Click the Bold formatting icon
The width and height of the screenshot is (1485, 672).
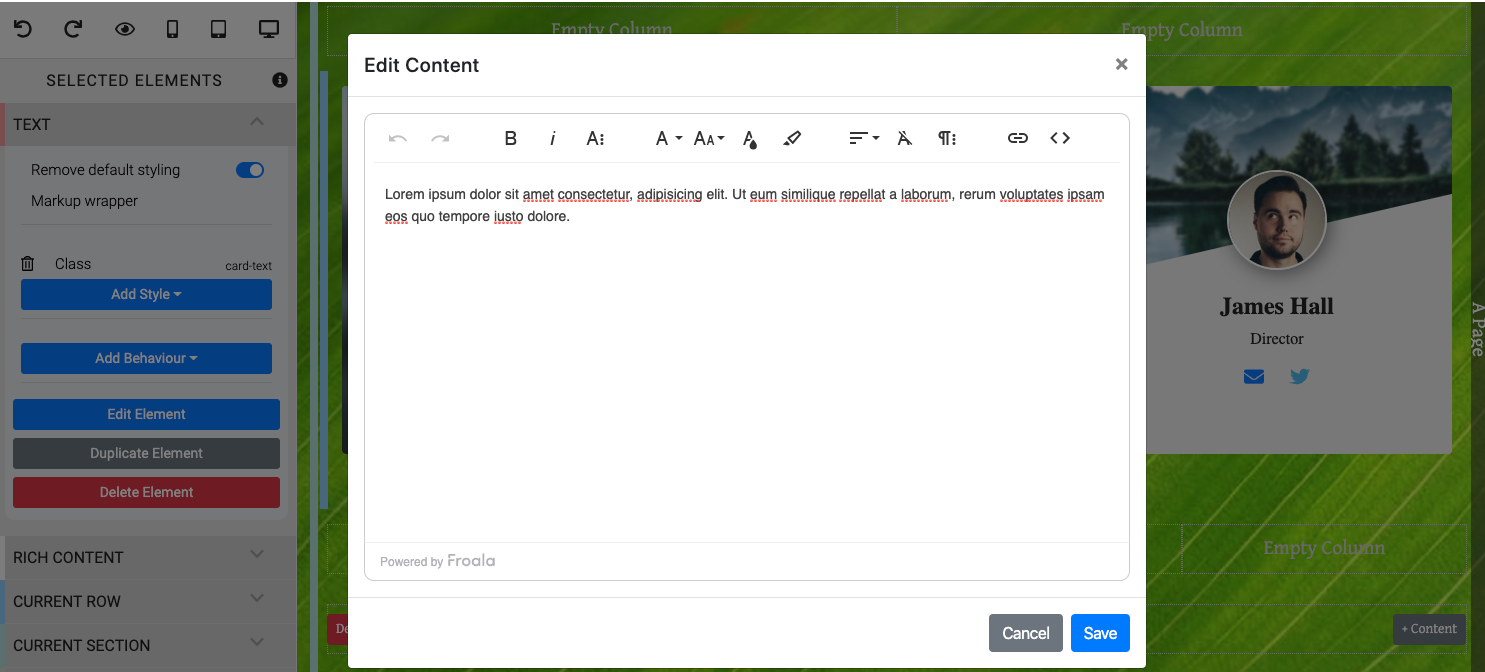click(x=510, y=139)
